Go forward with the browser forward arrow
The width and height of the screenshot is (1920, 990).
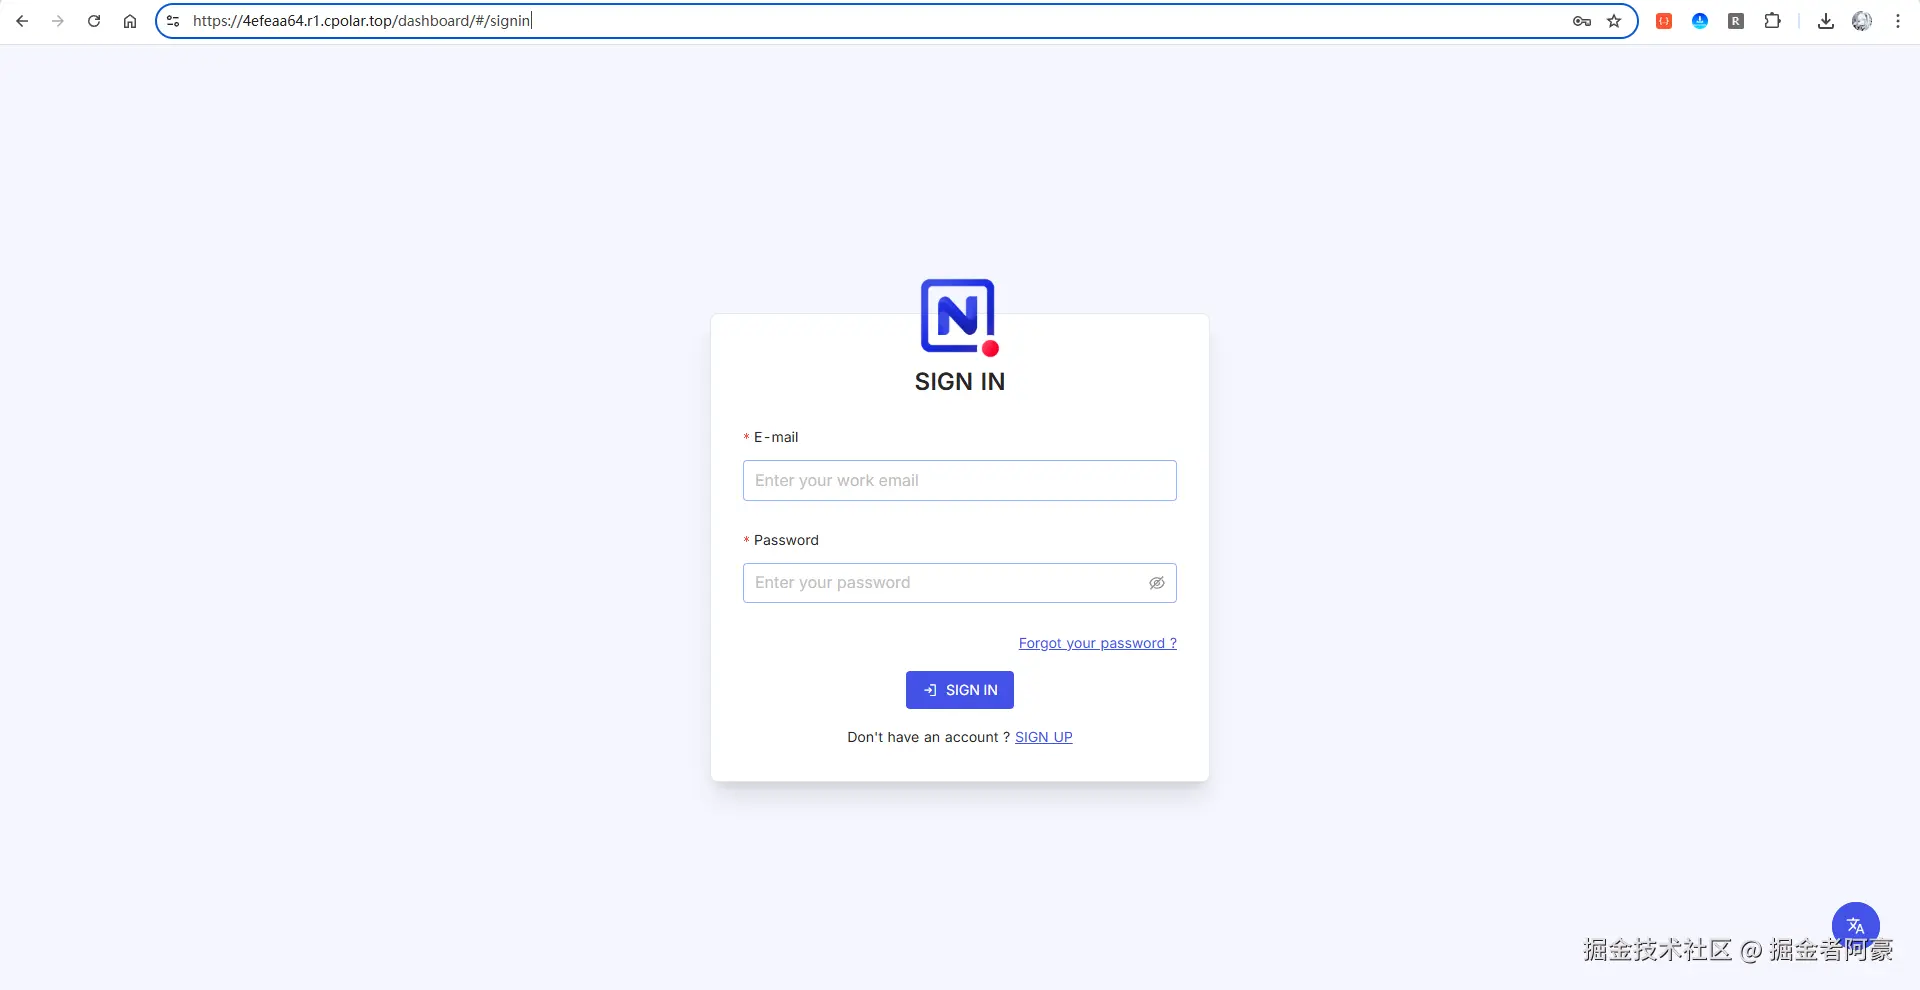(x=58, y=21)
